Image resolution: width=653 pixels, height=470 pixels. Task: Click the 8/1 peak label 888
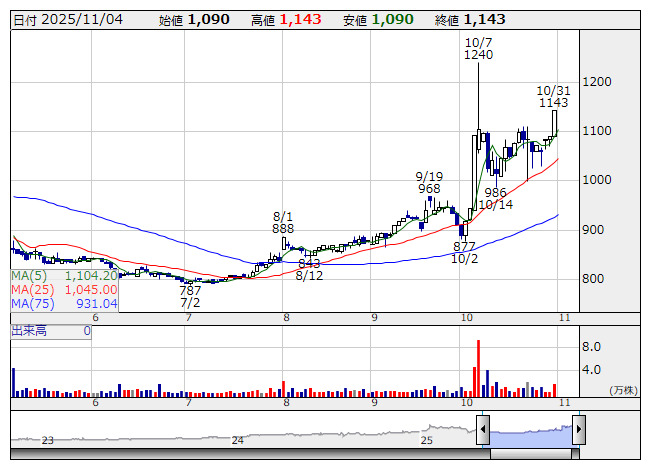tap(283, 228)
